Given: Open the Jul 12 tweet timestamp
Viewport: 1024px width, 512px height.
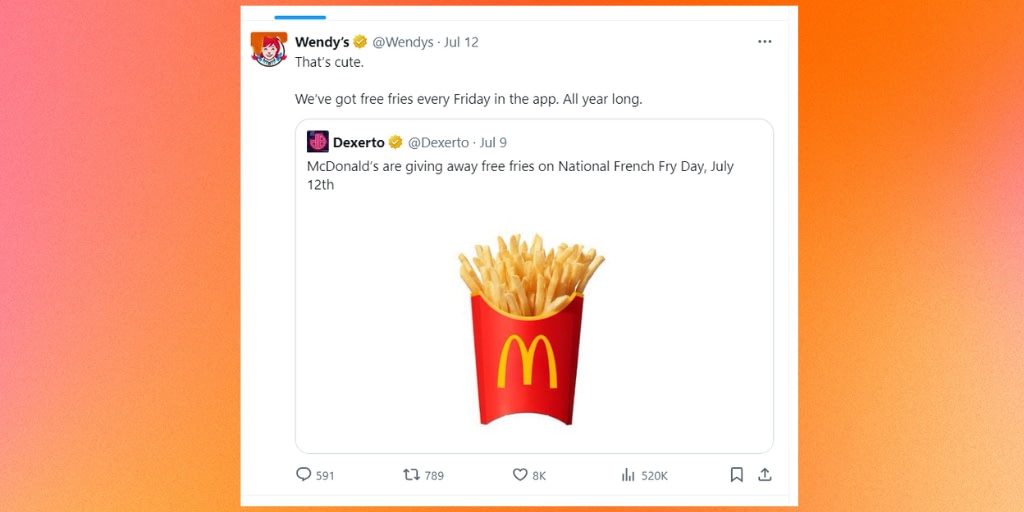Looking at the screenshot, I should pos(461,42).
